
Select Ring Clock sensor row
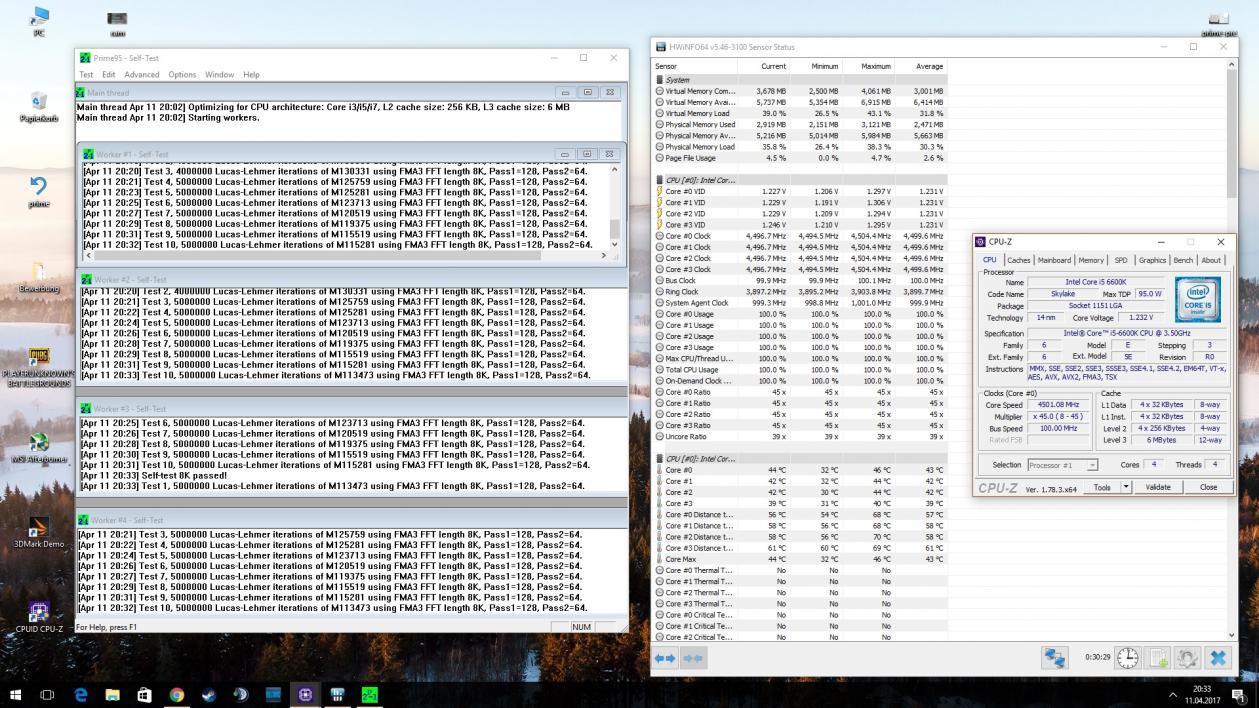click(799, 291)
